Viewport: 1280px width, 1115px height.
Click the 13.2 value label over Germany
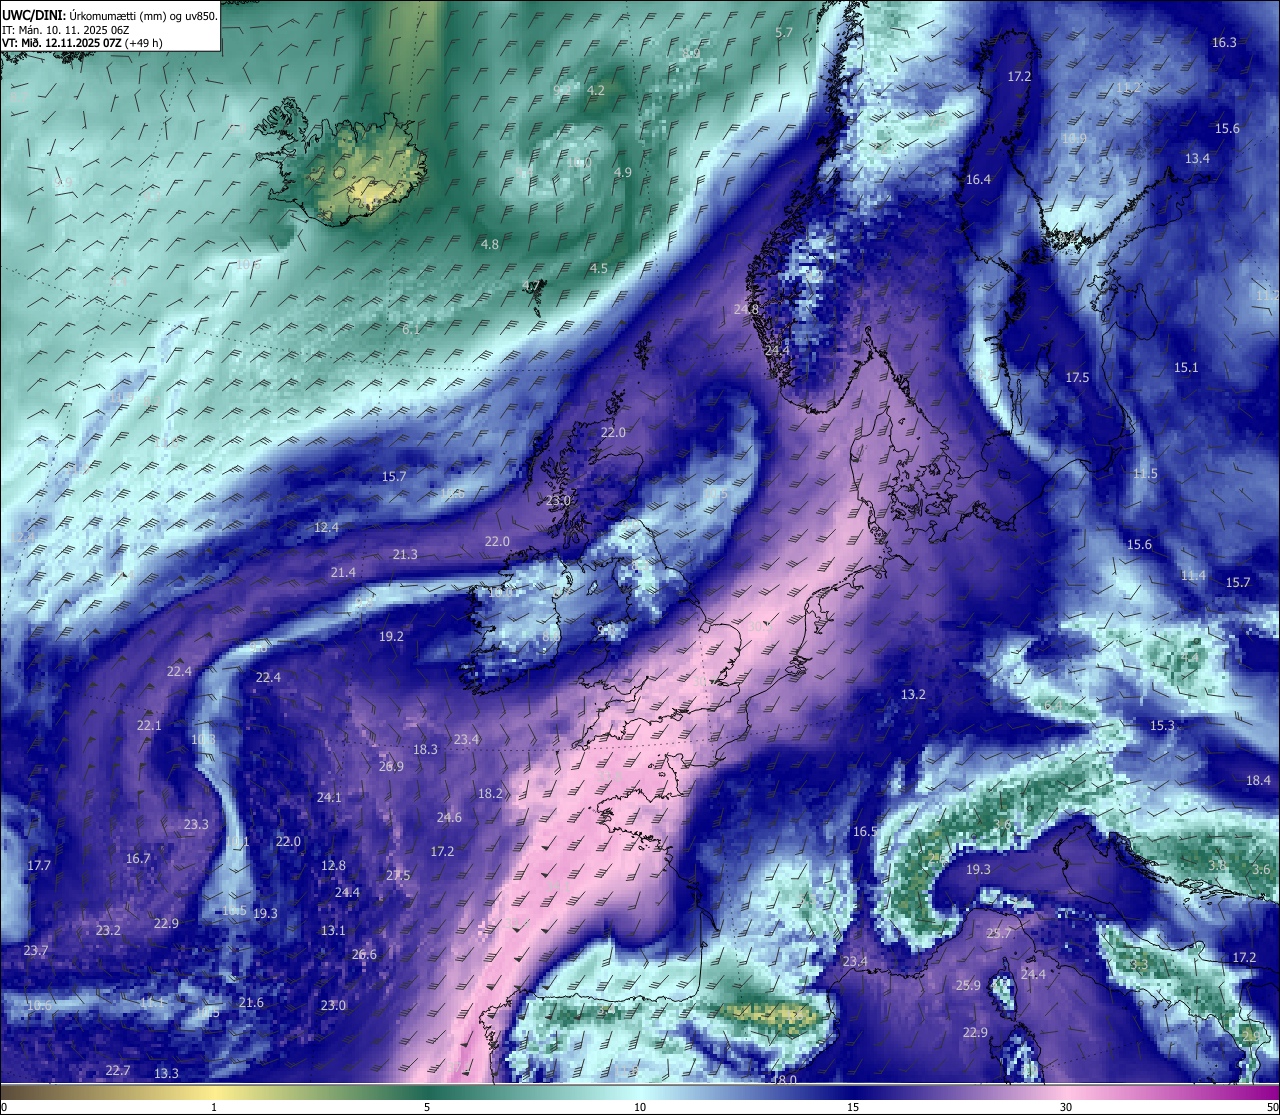point(913,694)
